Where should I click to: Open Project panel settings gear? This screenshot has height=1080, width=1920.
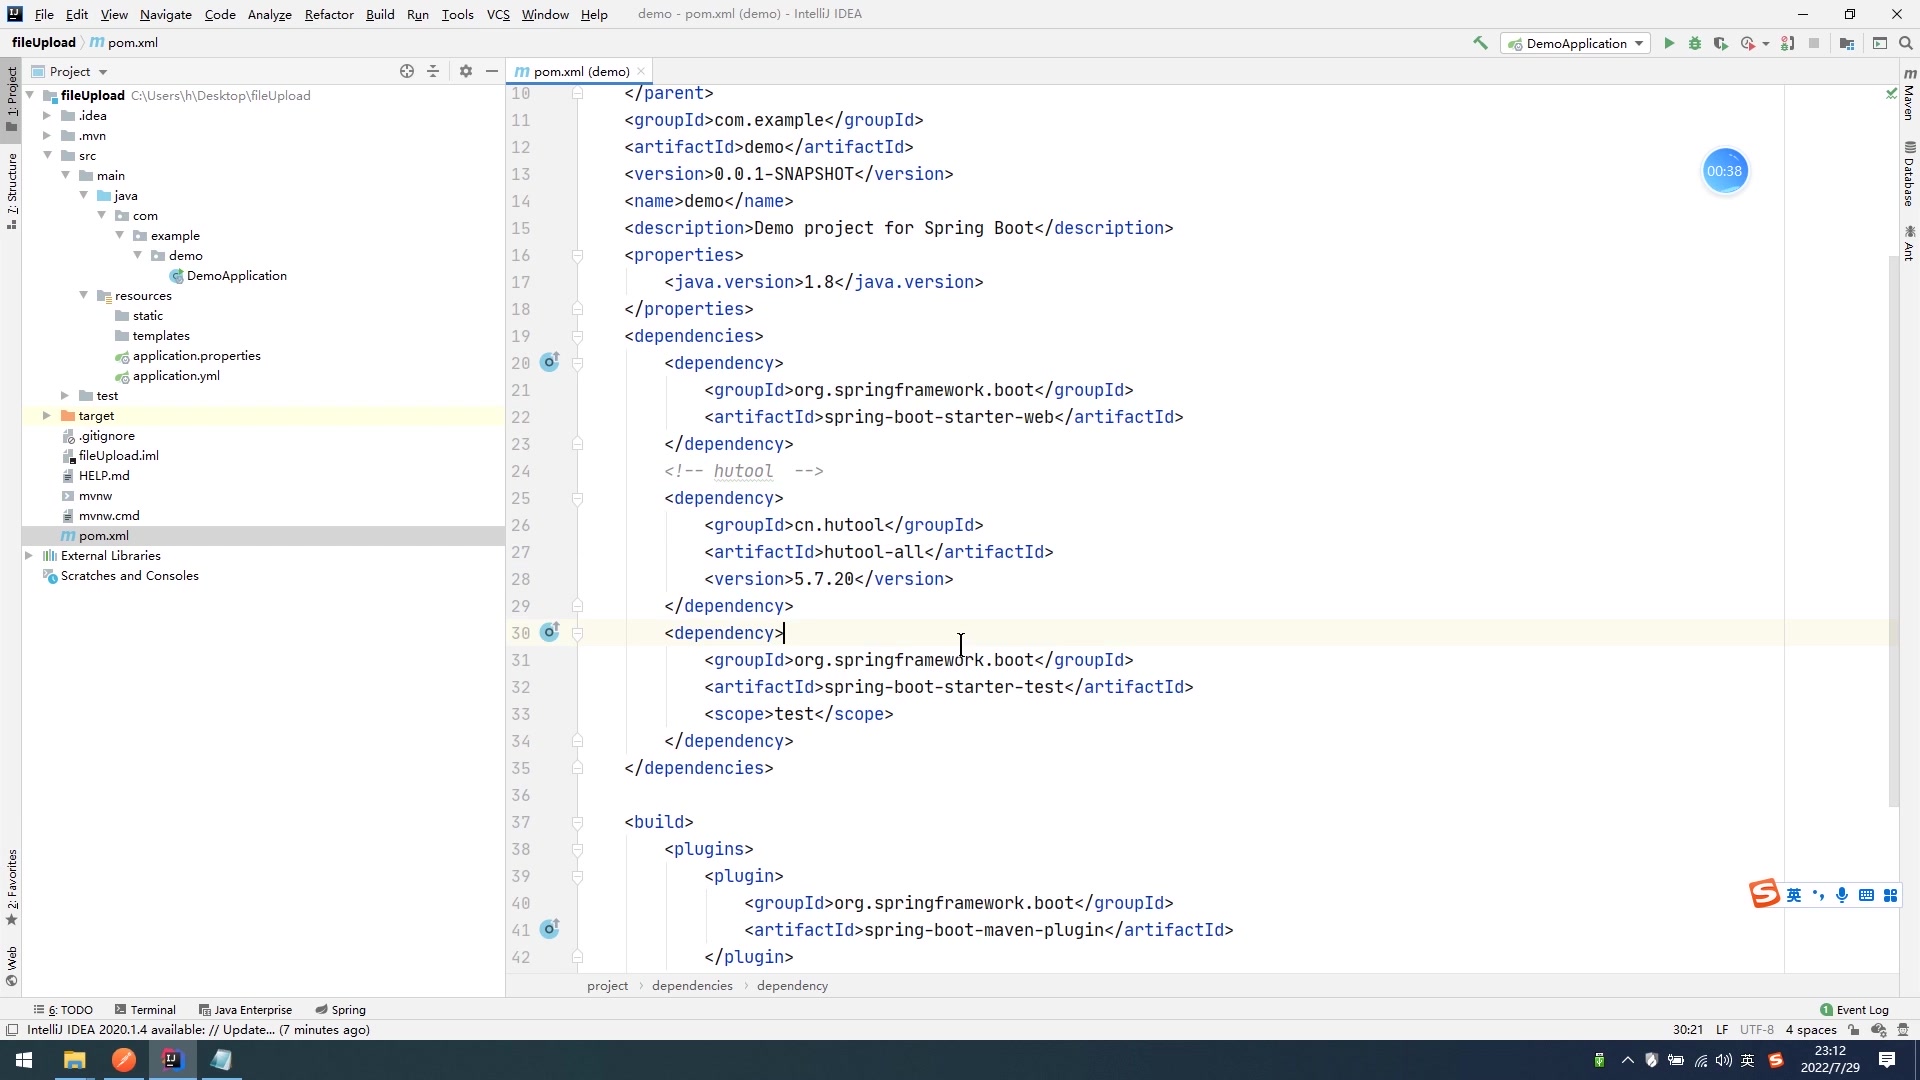[x=466, y=71]
